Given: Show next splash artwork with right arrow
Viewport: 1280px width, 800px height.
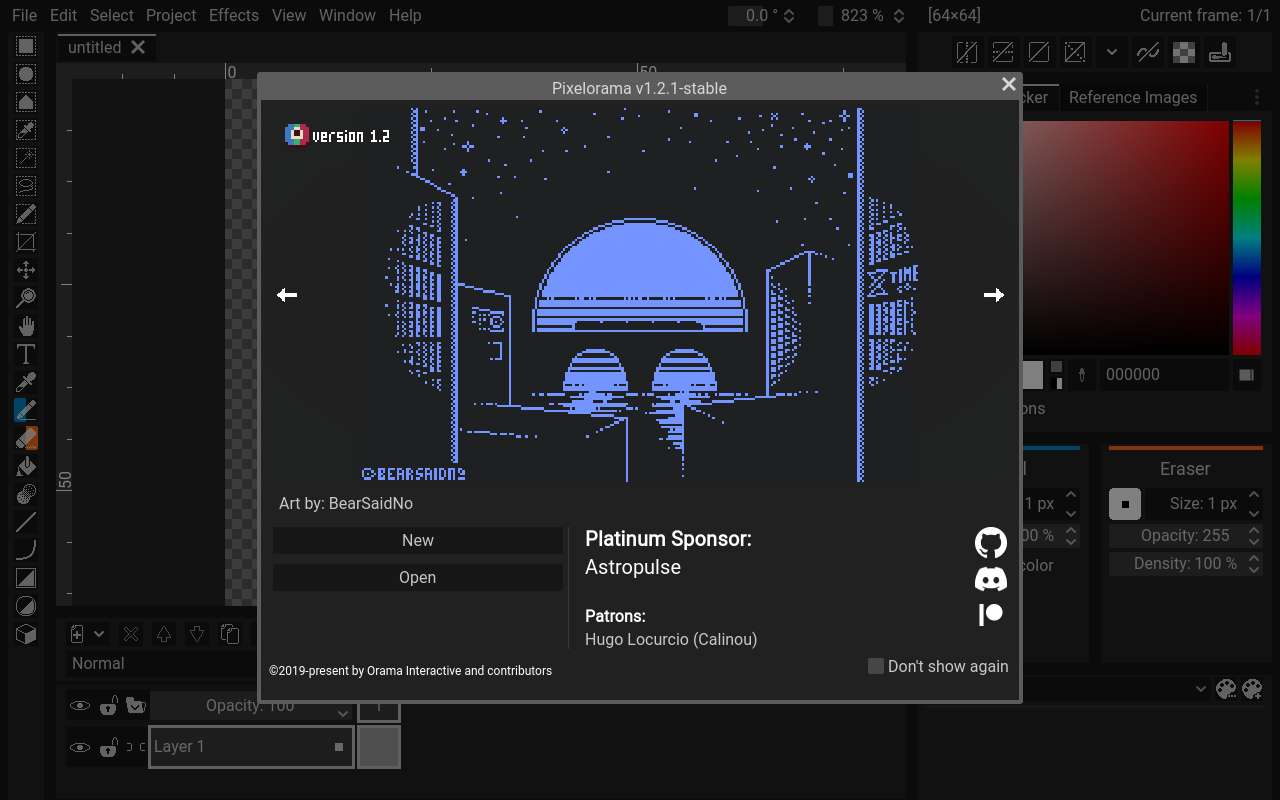Looking at the screenshot, I should [x=993, y=295].
